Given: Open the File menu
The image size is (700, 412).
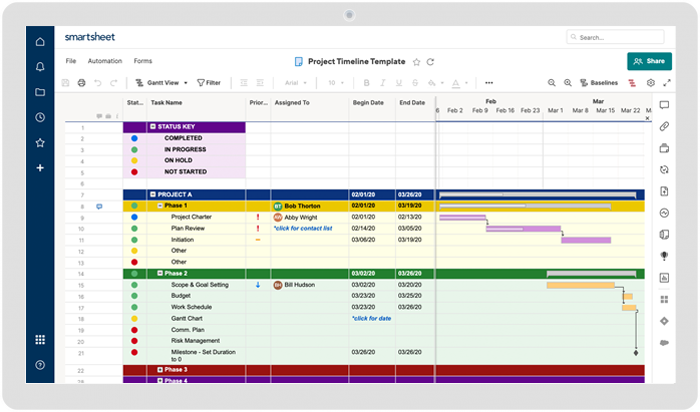Looking at the screenshot, I should [x=71, y=61].
